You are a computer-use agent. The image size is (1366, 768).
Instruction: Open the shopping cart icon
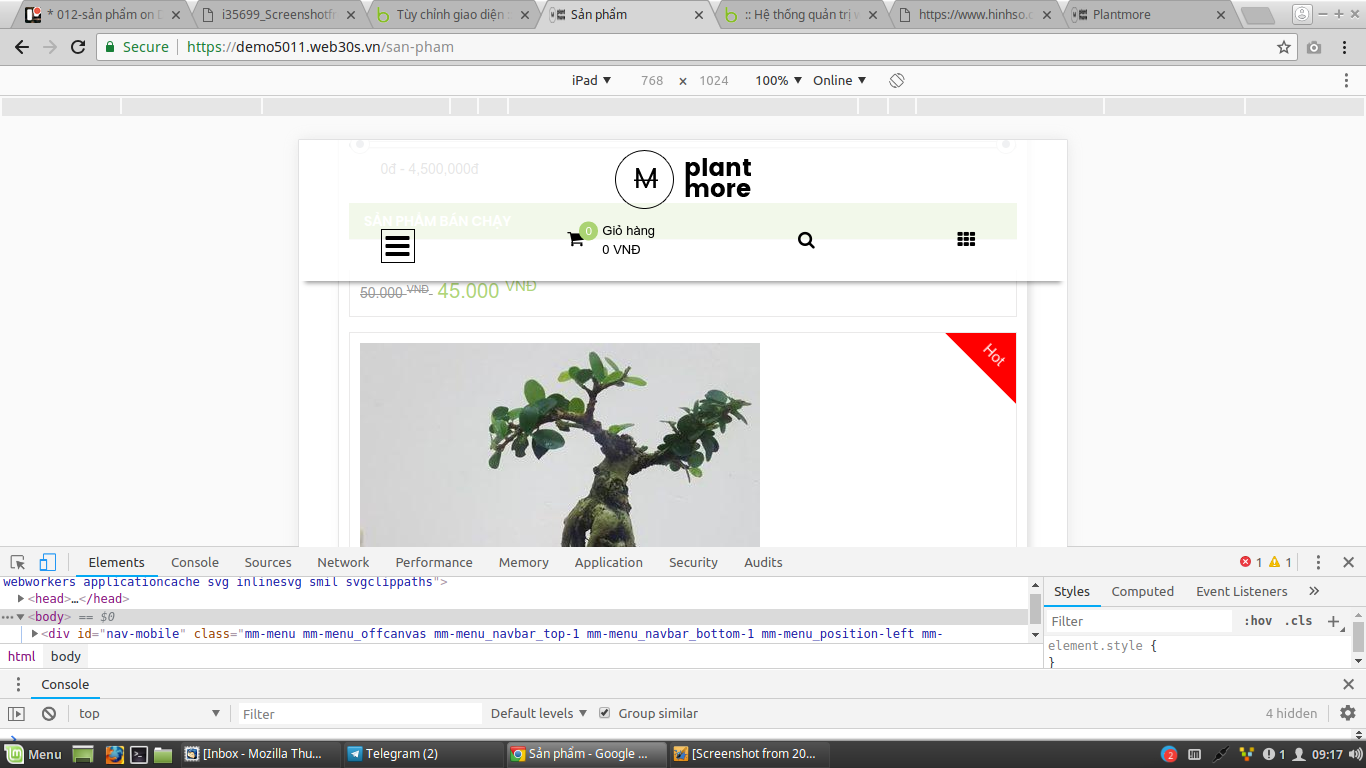coord(575,239)
